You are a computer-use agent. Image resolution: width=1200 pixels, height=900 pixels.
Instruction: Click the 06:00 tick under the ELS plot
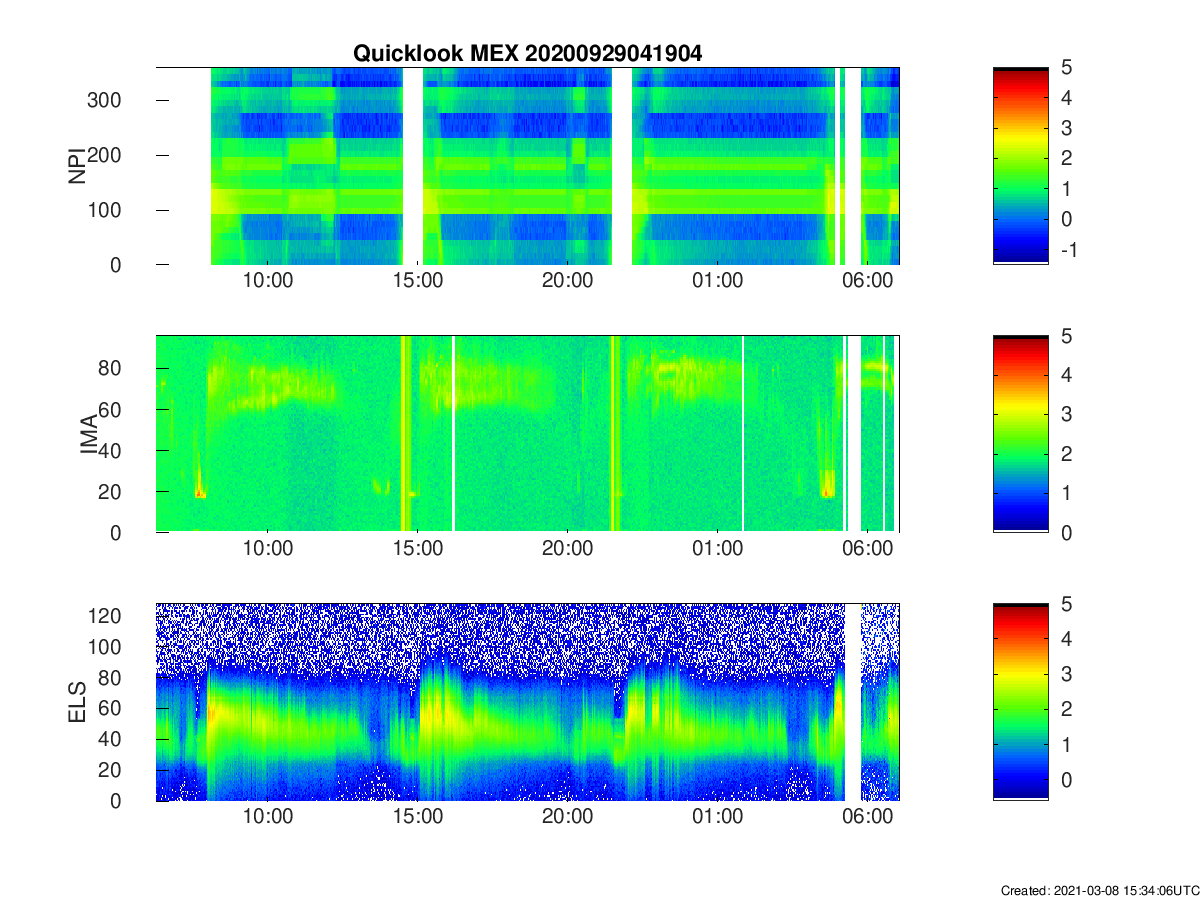867,817
